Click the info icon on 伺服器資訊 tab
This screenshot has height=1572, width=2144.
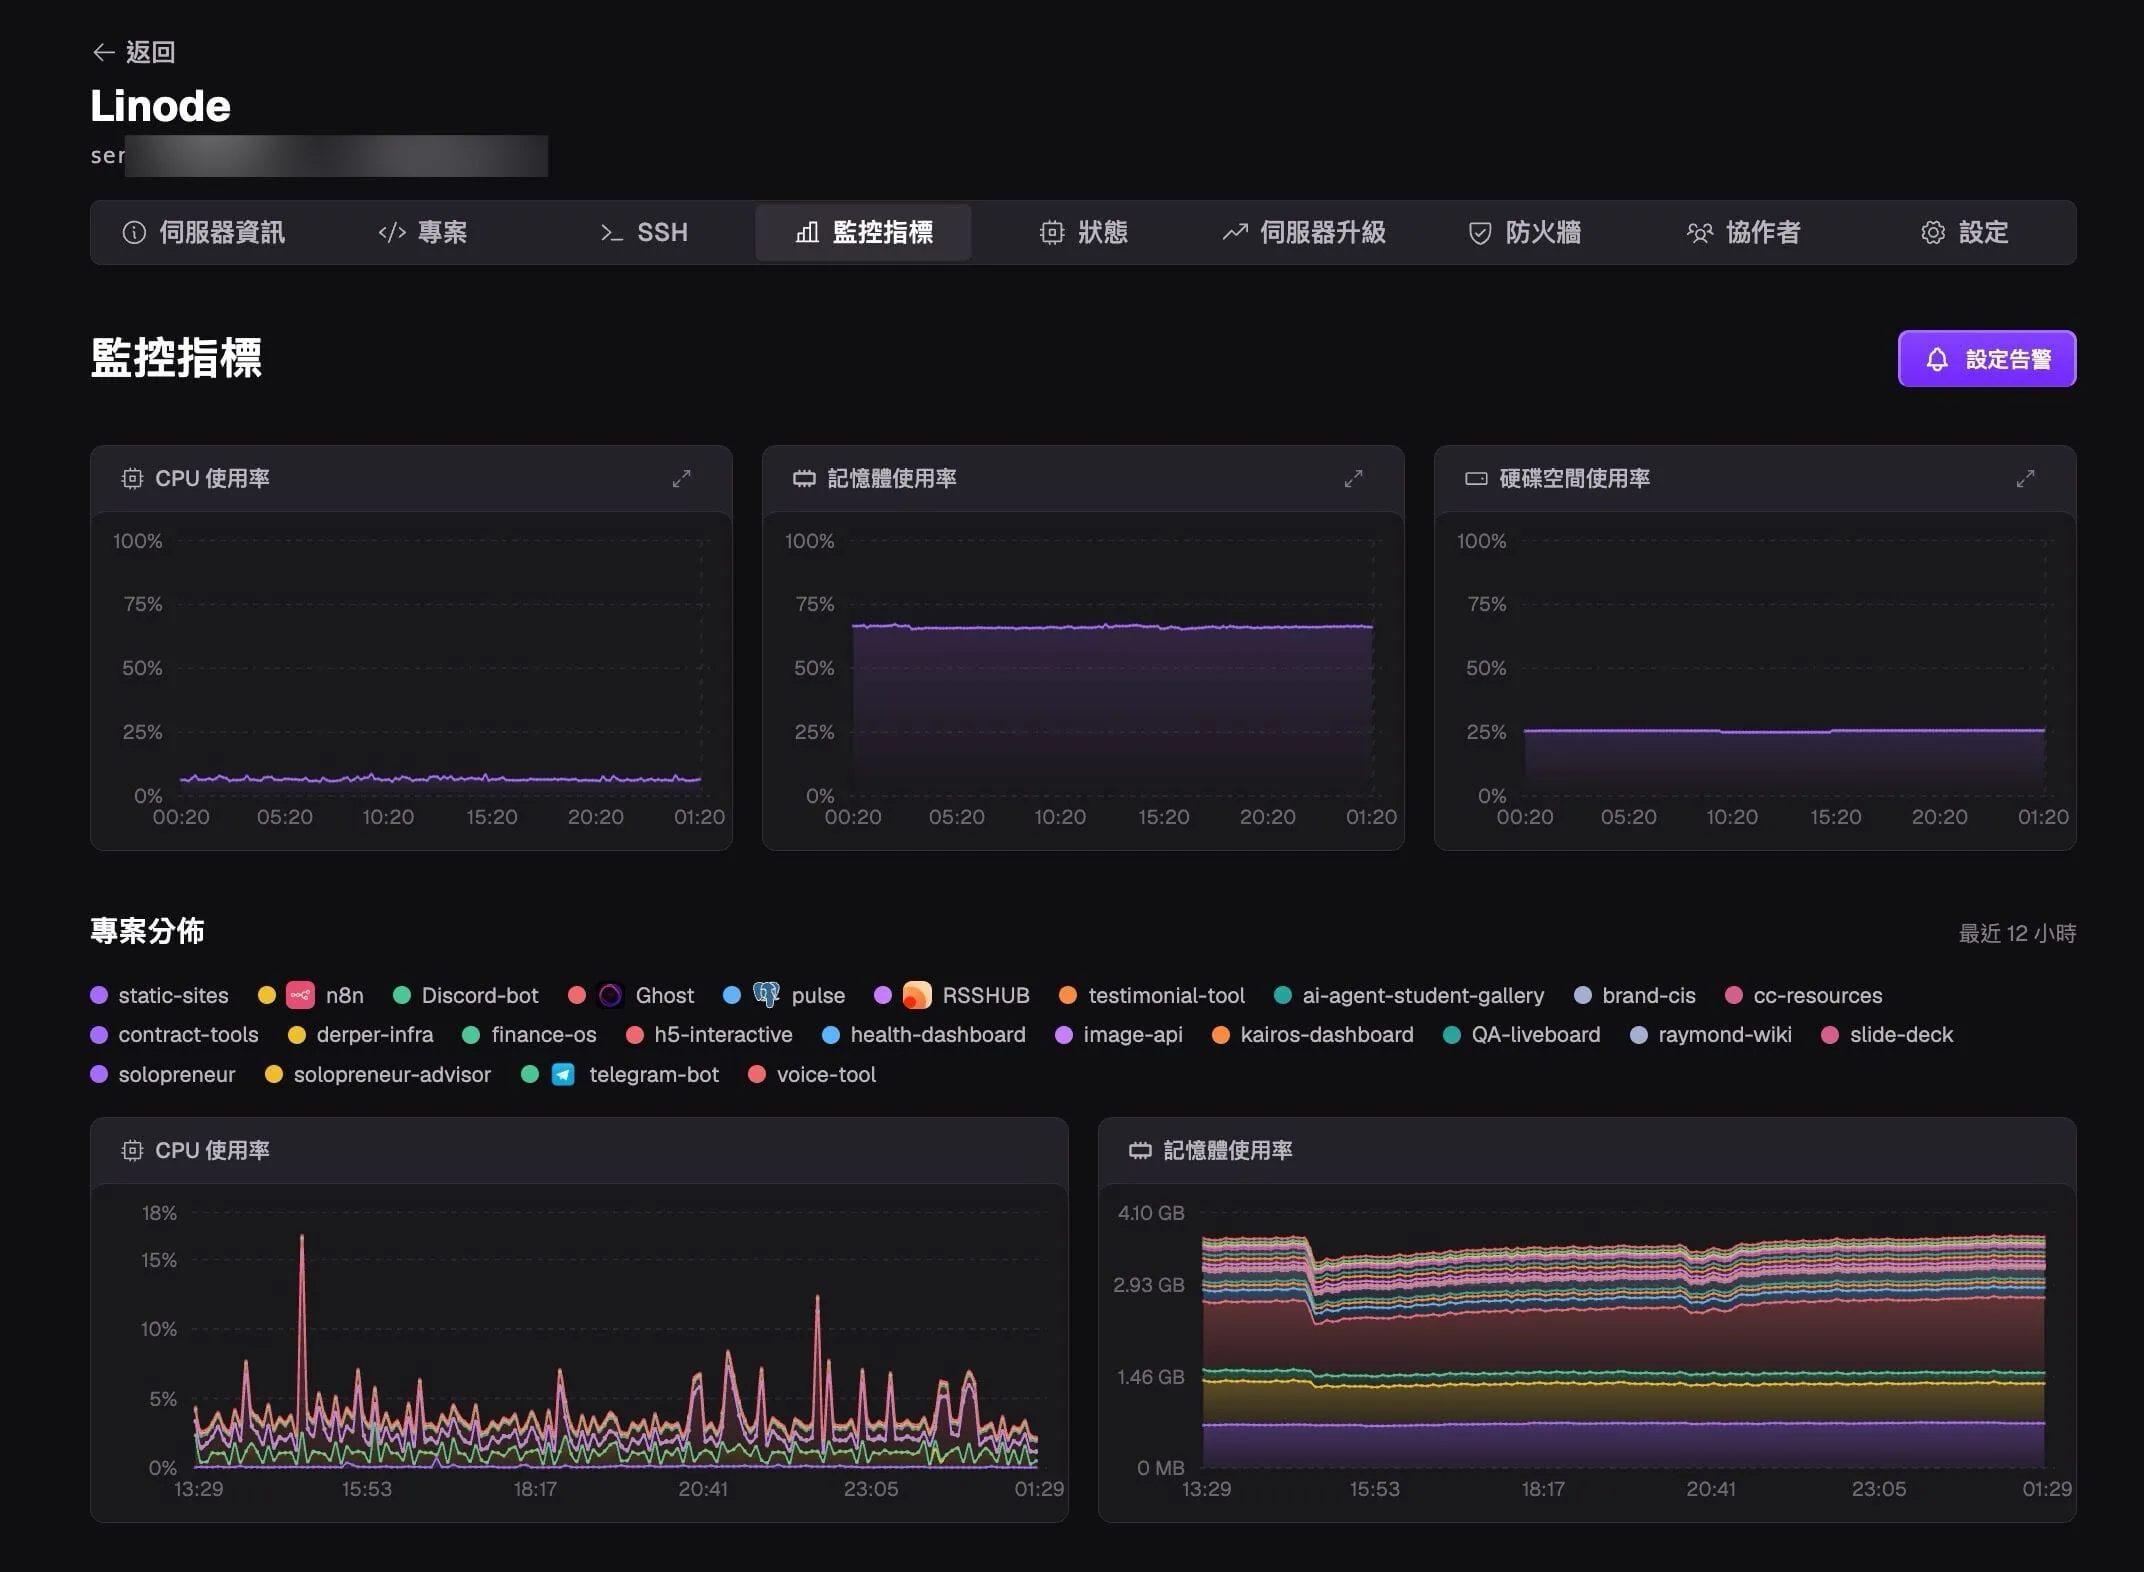click(x=134, y=232)
